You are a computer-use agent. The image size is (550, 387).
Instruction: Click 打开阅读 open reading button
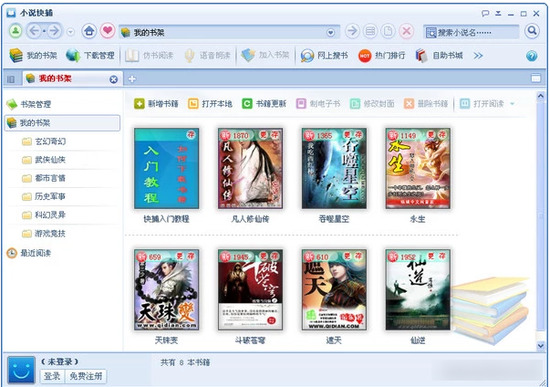[x=482, y=104]
